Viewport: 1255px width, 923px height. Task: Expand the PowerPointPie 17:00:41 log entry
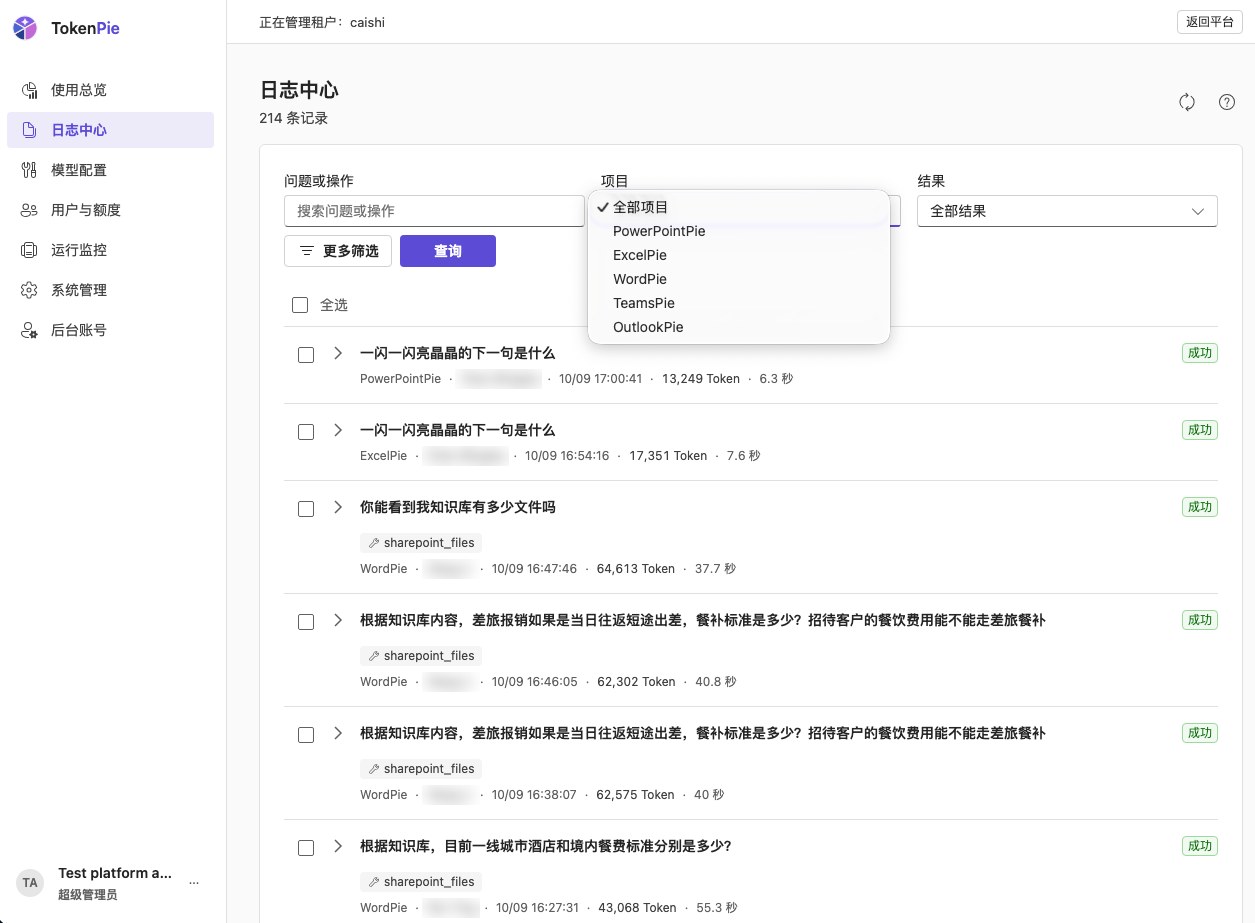pos(338,353)
